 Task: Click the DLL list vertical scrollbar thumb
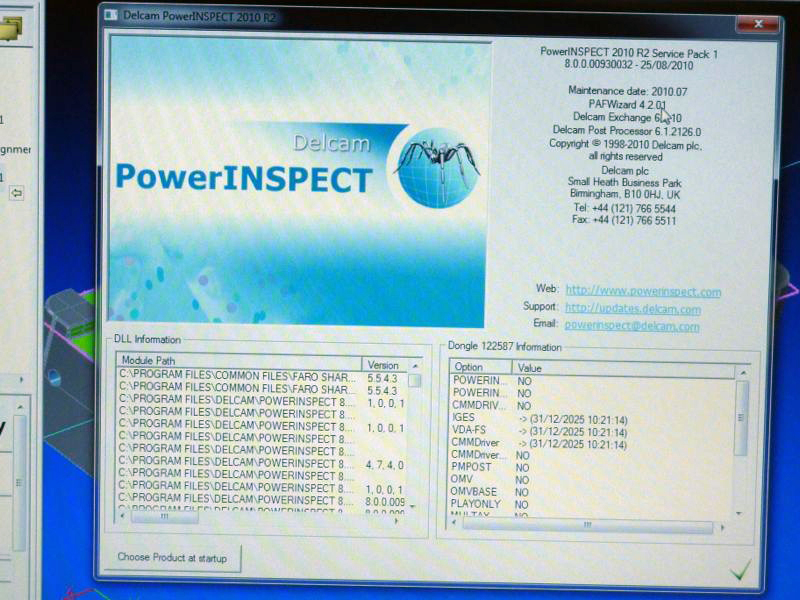coord(415,381)
